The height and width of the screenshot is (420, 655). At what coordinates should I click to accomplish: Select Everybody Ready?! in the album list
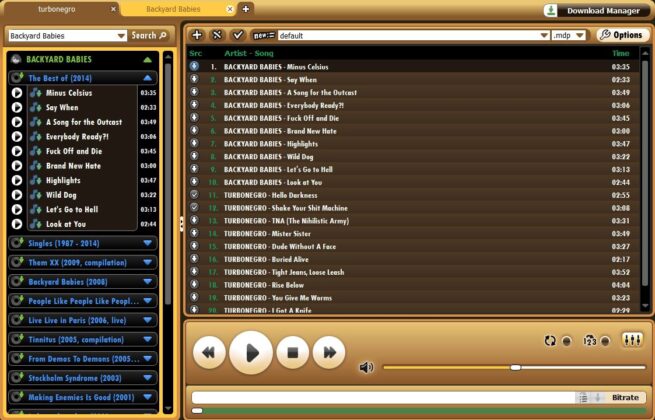pyautogui.click(x=77, y=137)
